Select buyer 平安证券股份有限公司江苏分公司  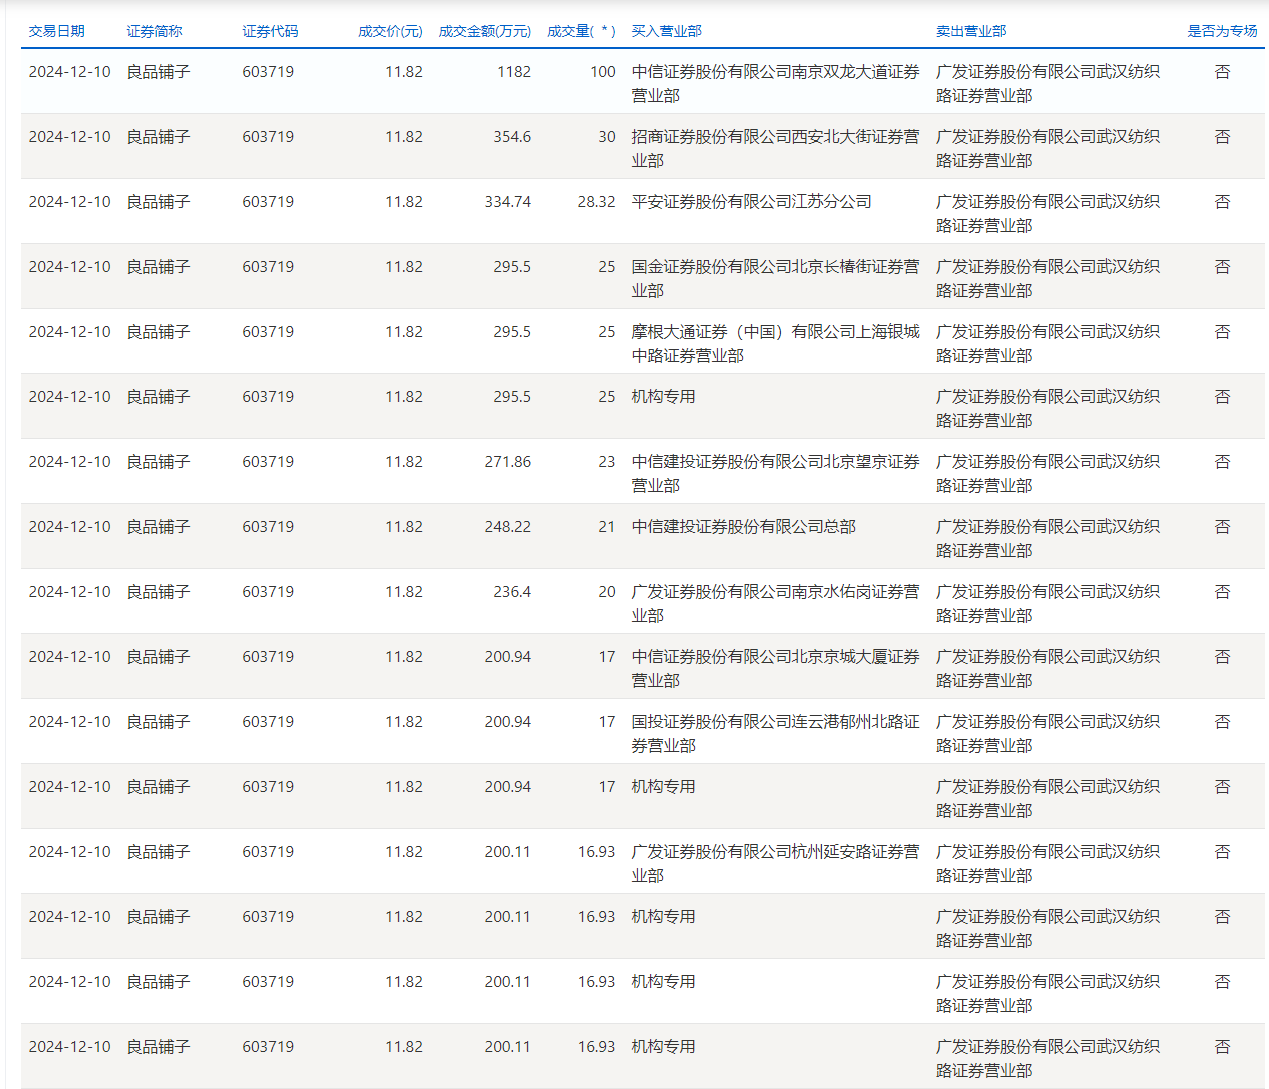tap(751, 202)
